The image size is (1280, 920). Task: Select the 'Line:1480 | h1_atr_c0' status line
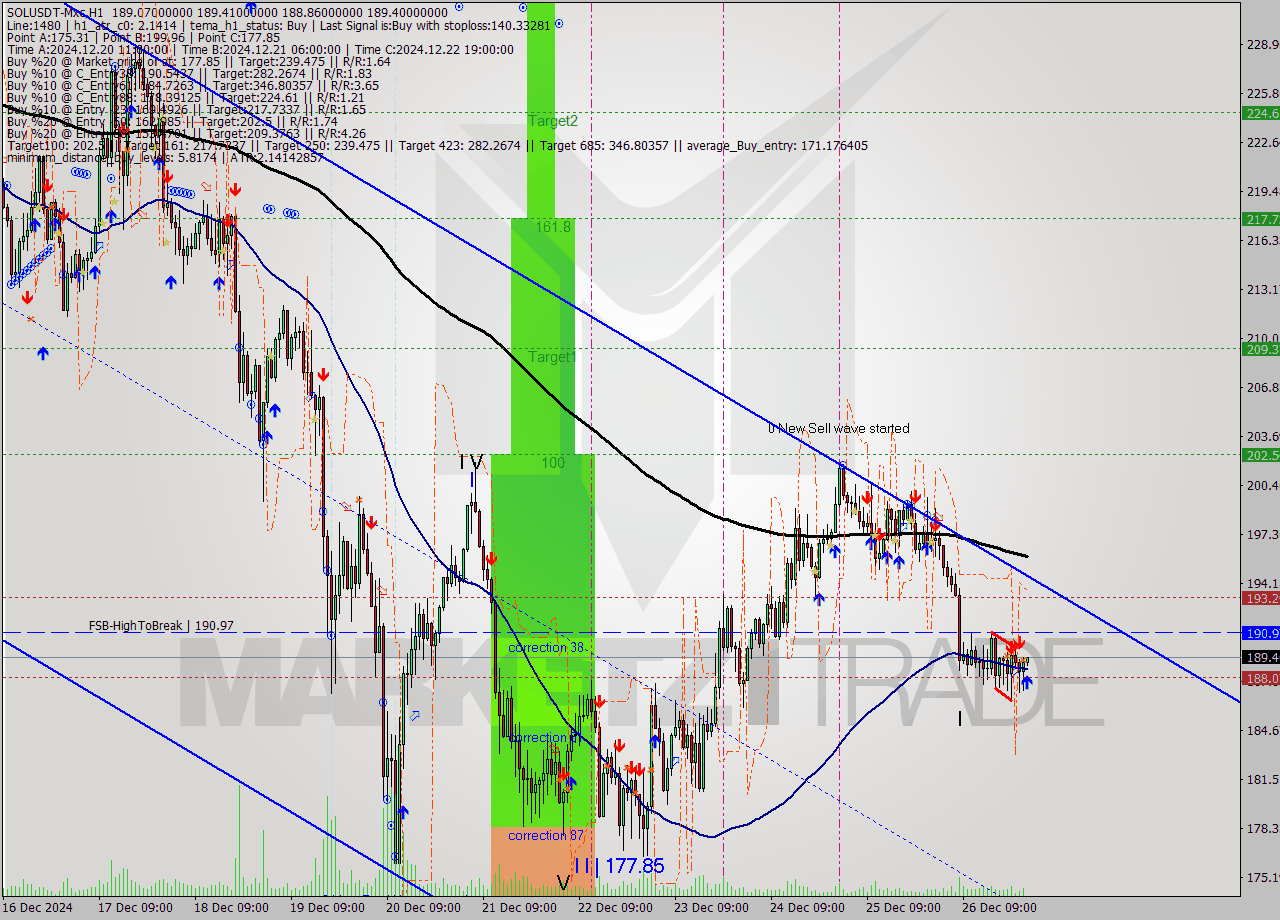click(278, 25)
